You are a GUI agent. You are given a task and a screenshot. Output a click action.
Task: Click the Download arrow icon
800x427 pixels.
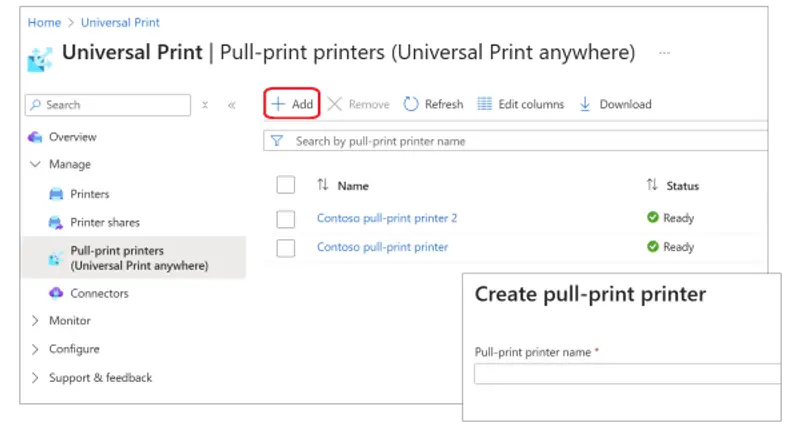tap(585, 104)
